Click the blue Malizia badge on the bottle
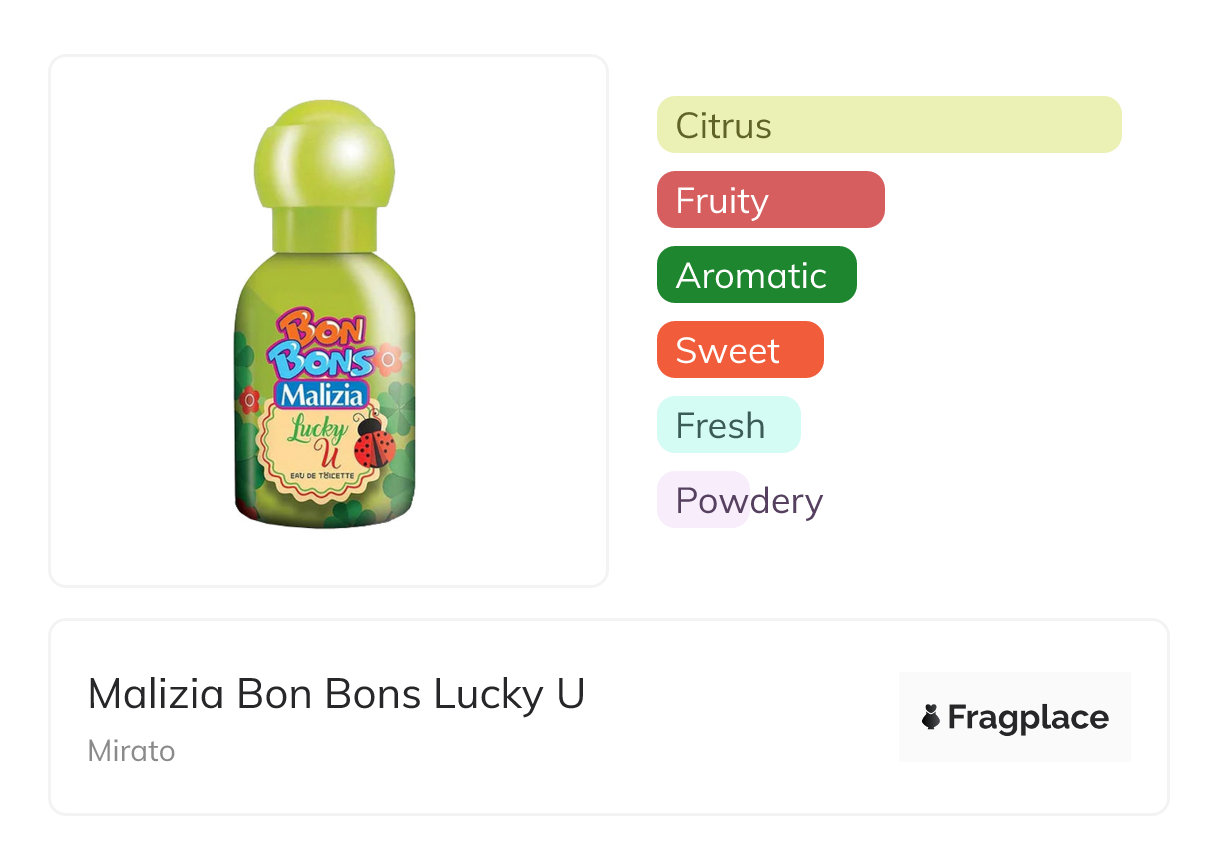Viewport: 1218px width, 864px height. pyautogui.click(x=322, y=394)
